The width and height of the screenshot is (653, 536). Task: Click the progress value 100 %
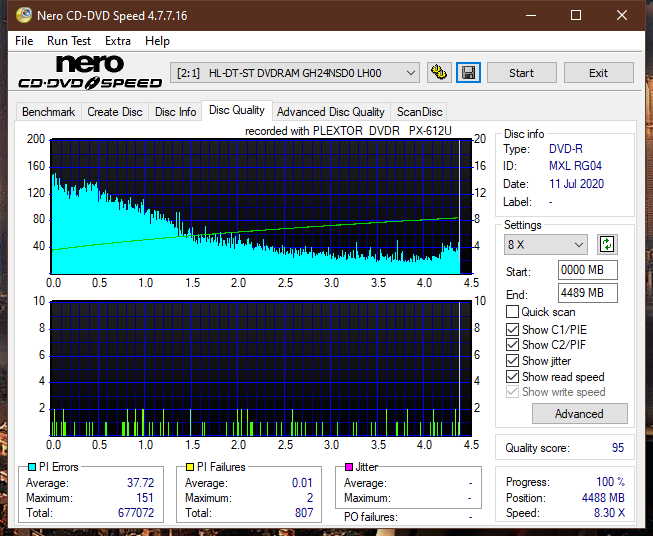(x=611, y=482)
